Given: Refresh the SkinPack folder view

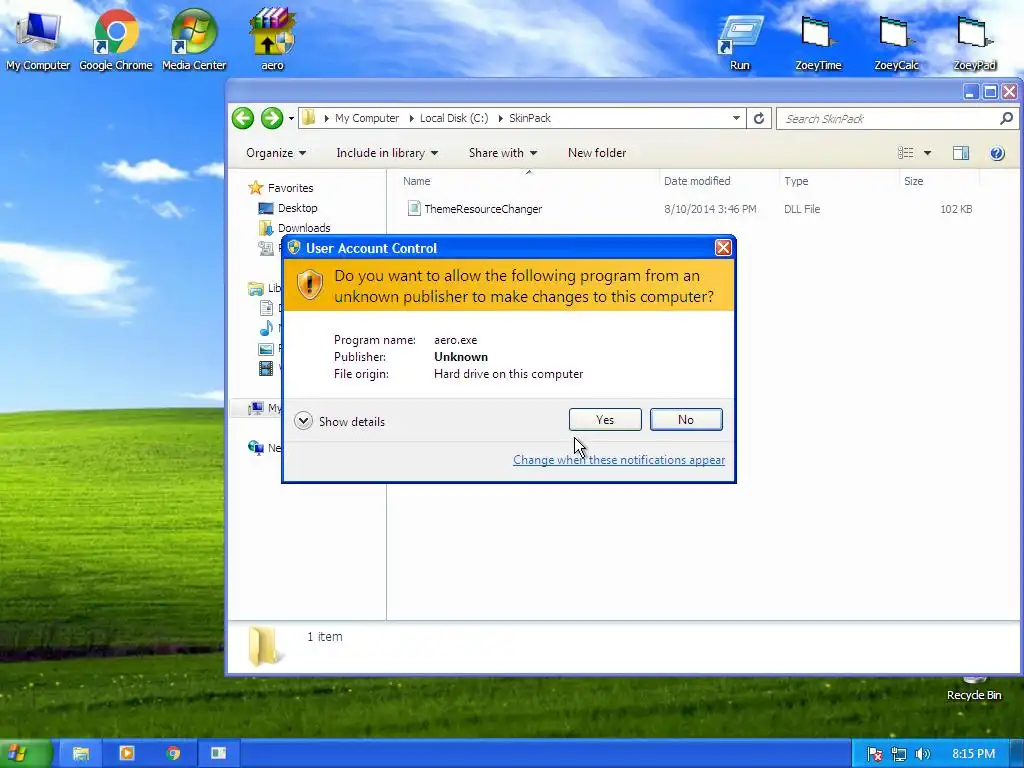Looking at the screenshot, I should coord(759,118).
